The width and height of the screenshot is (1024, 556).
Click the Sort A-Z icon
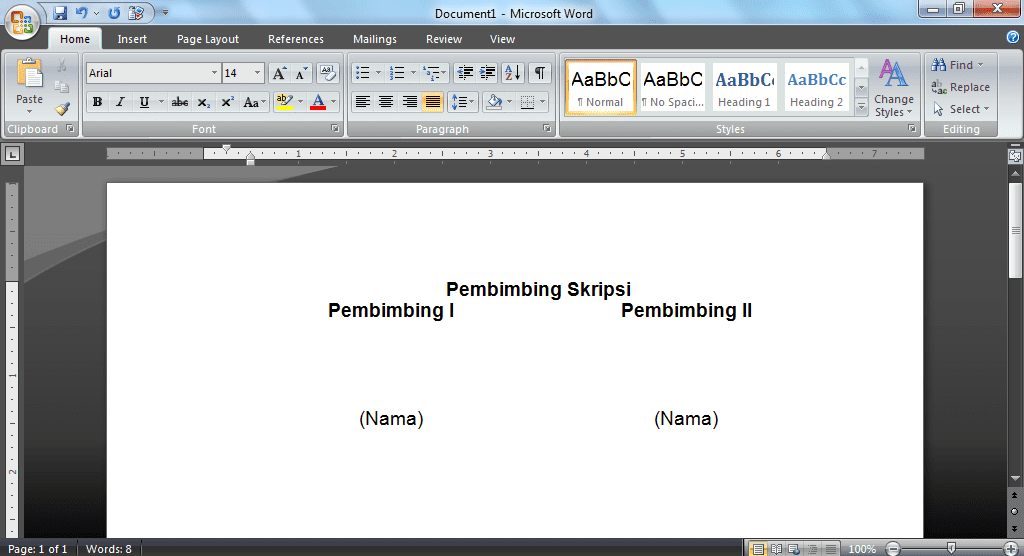[513, 73]
